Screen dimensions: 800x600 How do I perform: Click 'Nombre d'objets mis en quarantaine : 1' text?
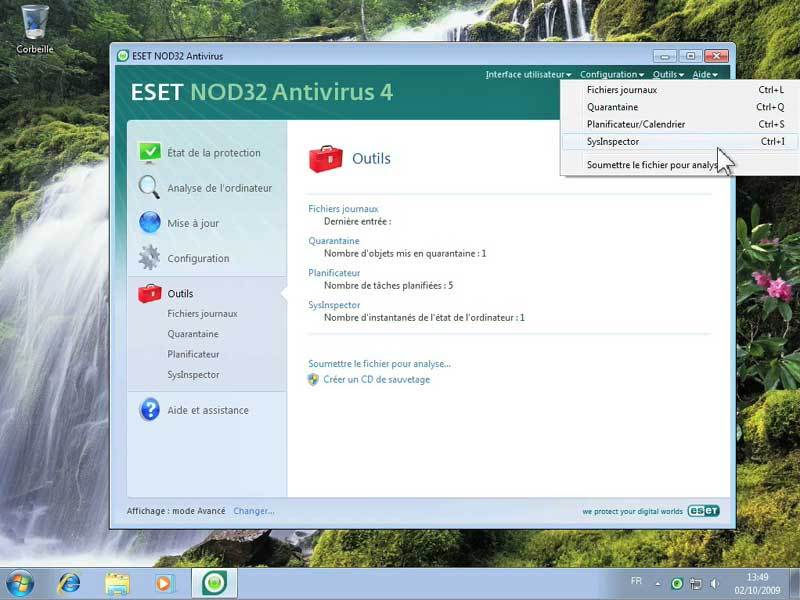[405, 254]
